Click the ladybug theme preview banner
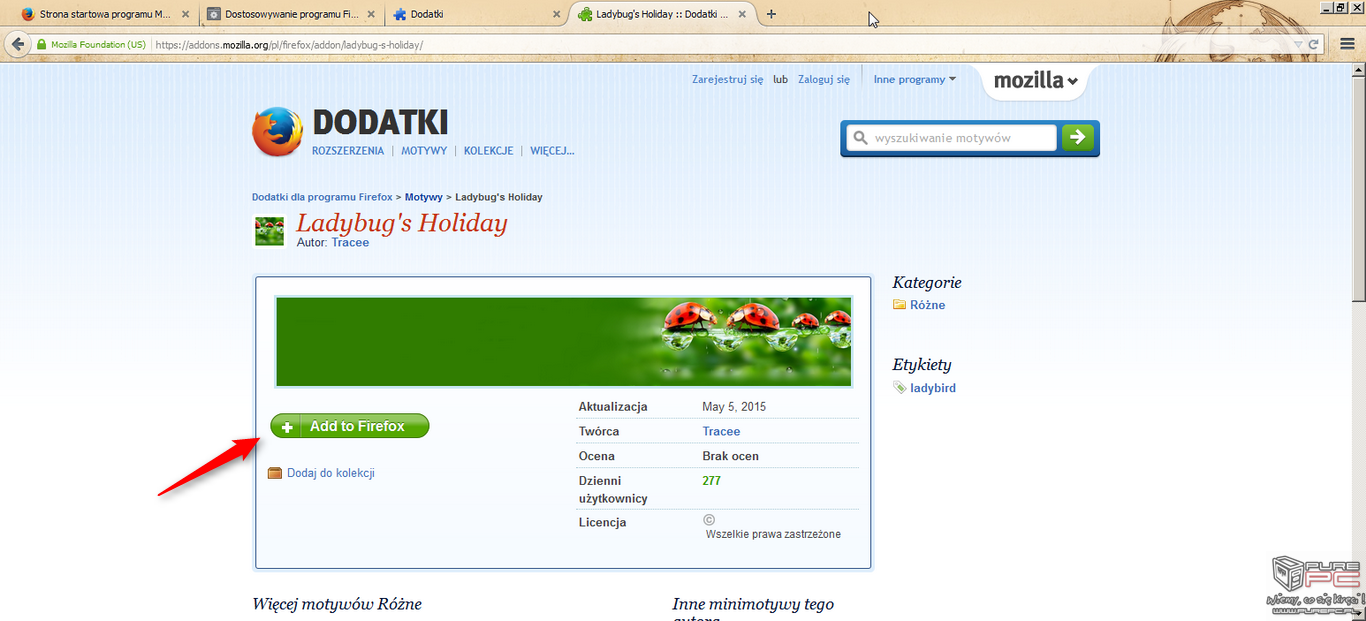1366x621 pixels. click(x=563, y=341)
